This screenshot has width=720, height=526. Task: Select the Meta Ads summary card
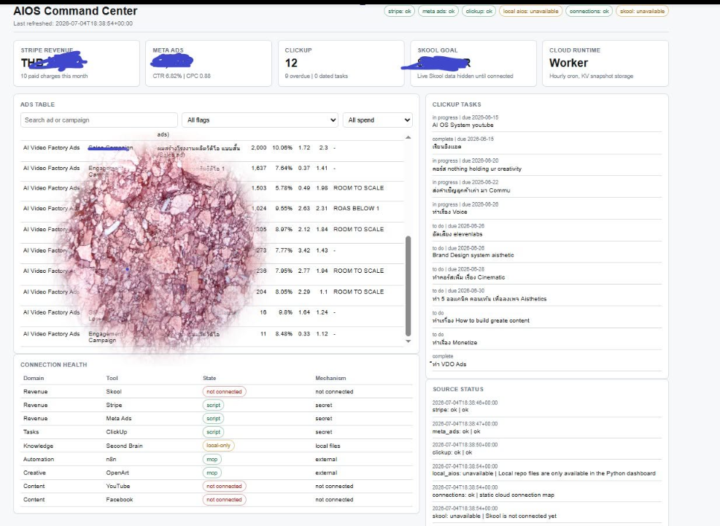click(x=208, y=63)
